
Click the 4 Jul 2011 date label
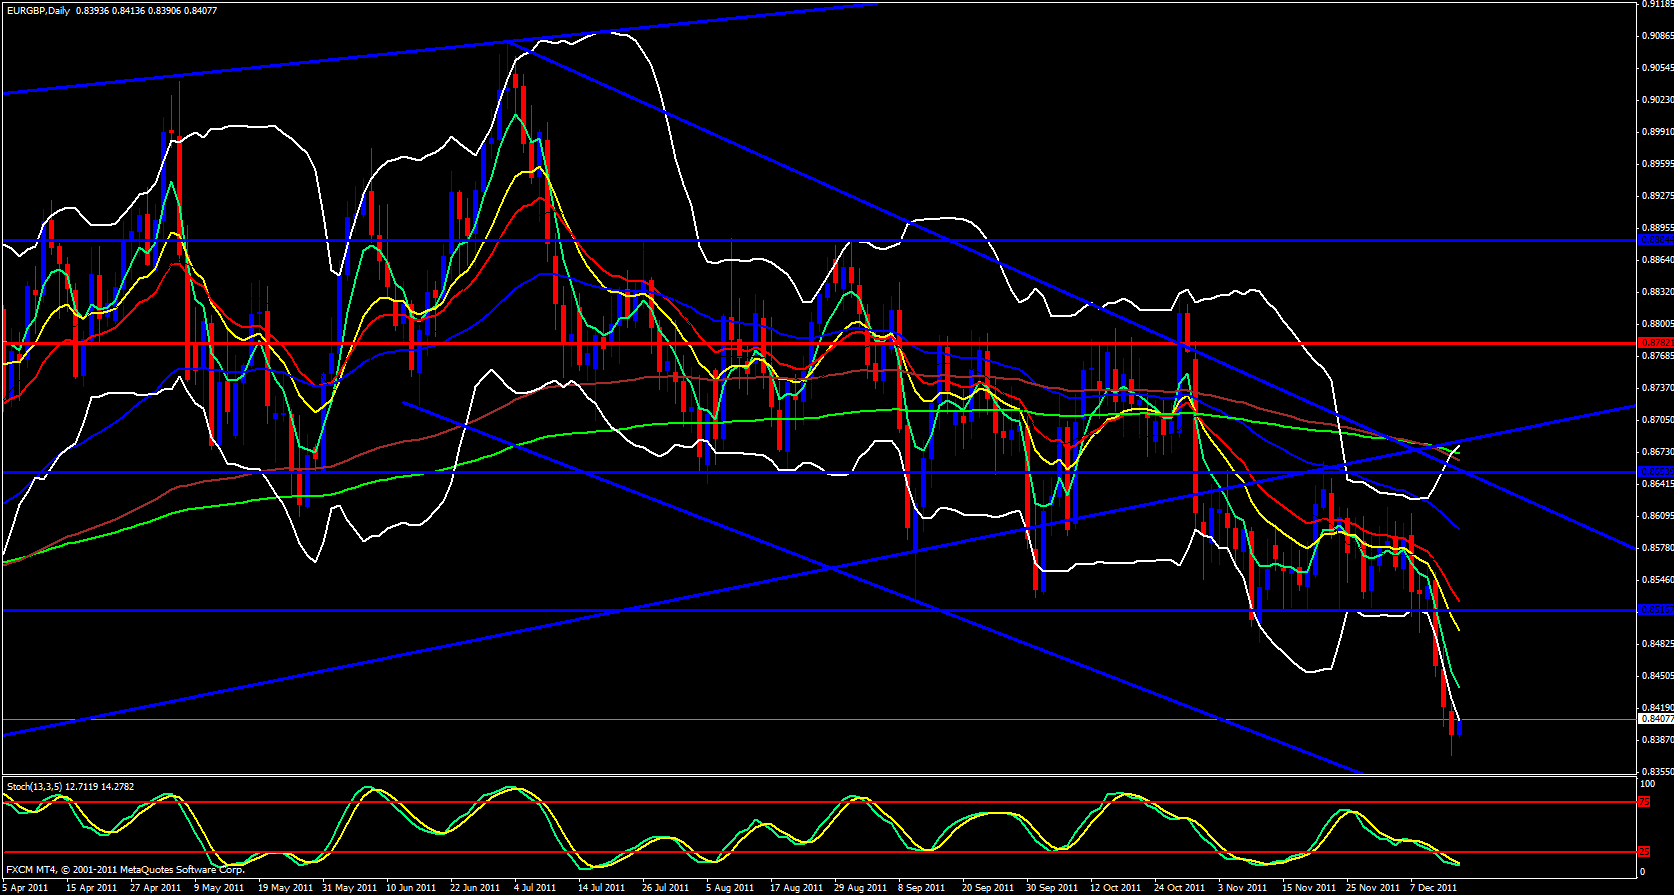pyautogui.click(x=535, y=887)
